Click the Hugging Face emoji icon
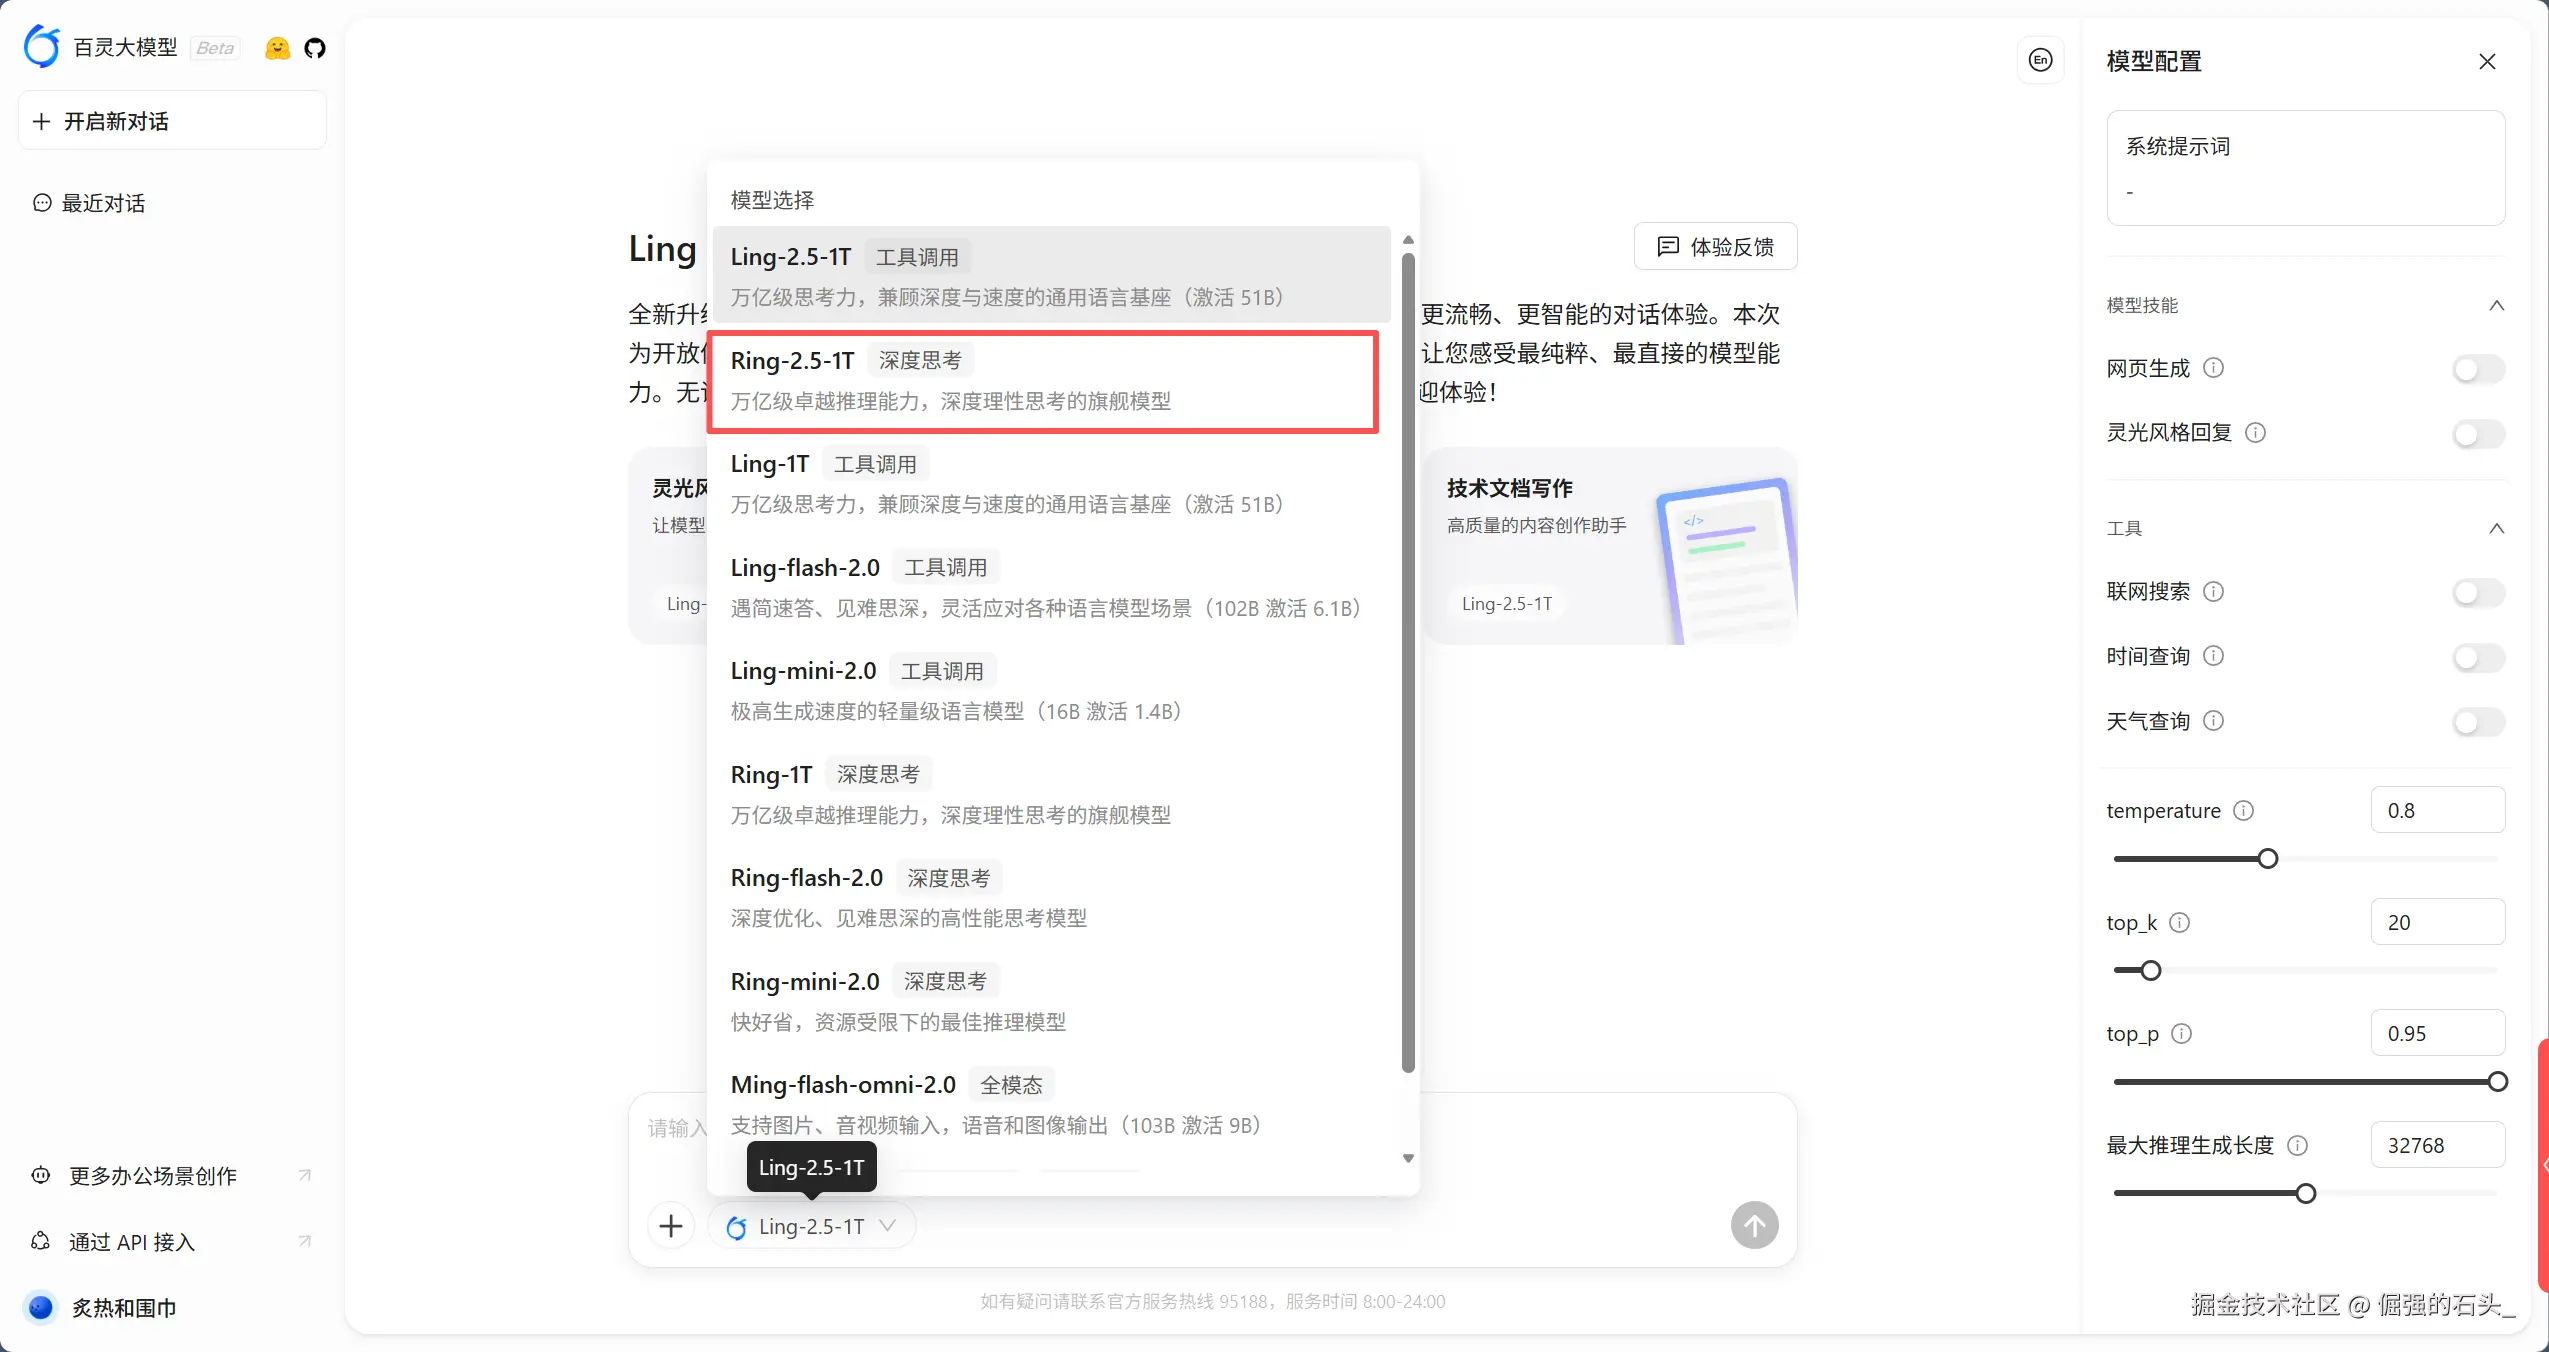Image resolution: width=2549 pixels, height=1352 pixels. pos(277,48)
